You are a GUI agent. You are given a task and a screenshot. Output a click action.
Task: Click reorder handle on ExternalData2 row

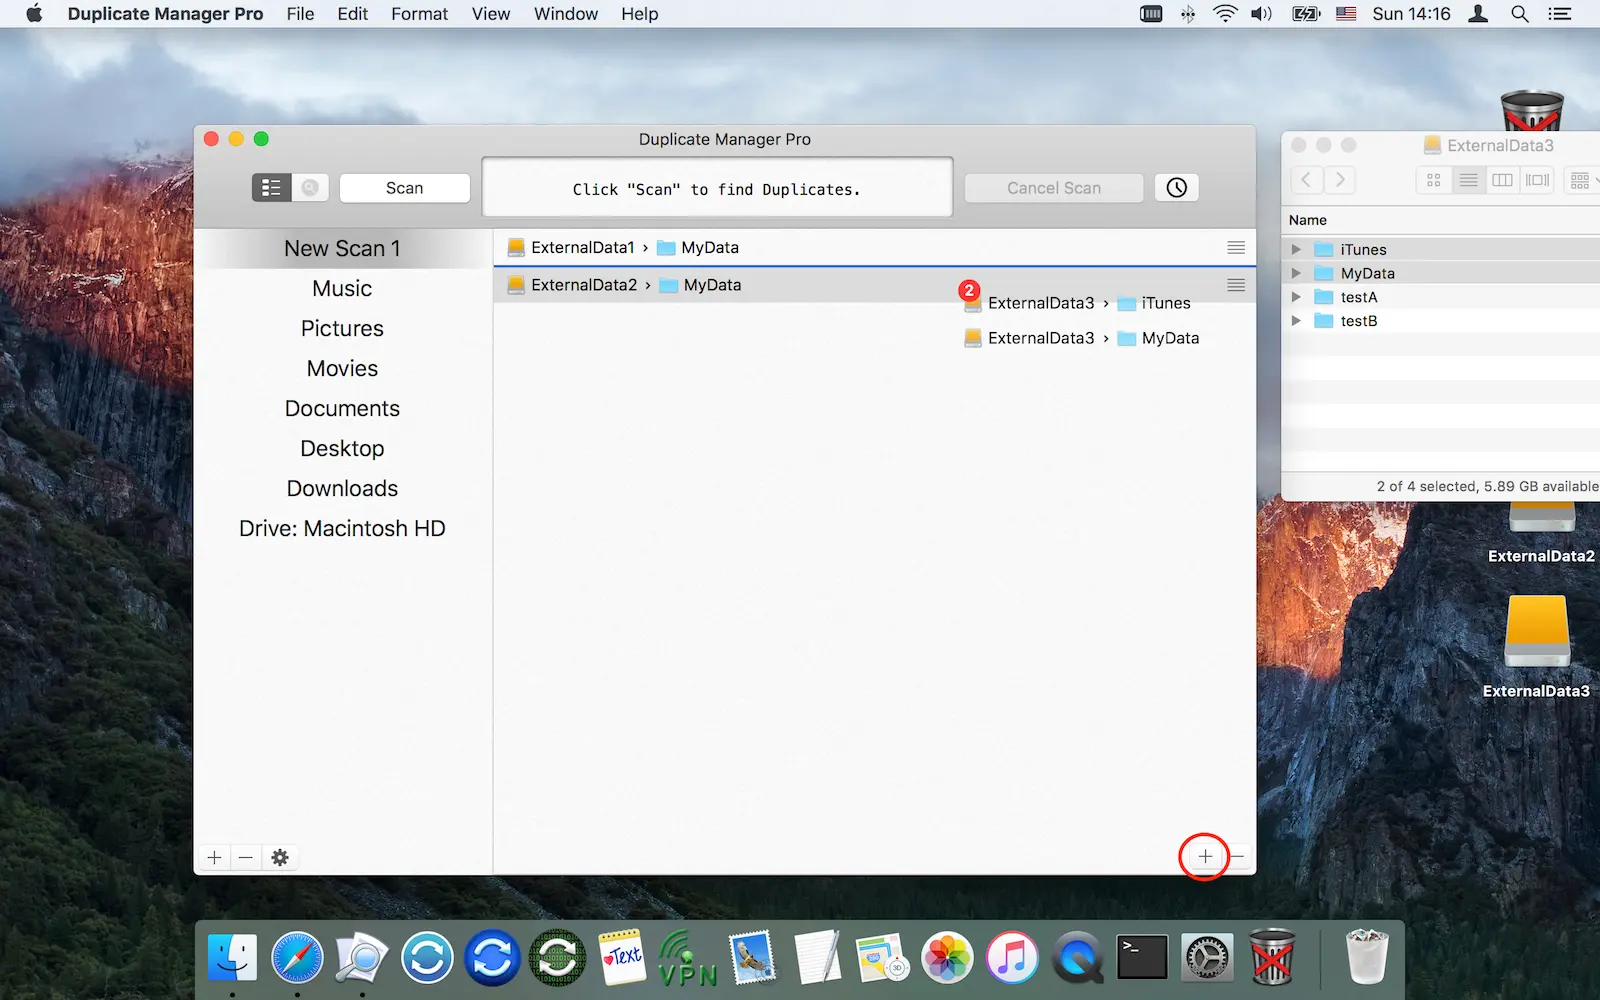pos(1236,285)
